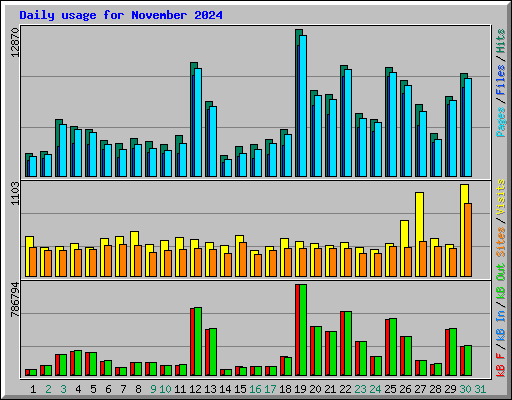Select day 16 on the x-axis
512x400 pixels.
[255, 389]
